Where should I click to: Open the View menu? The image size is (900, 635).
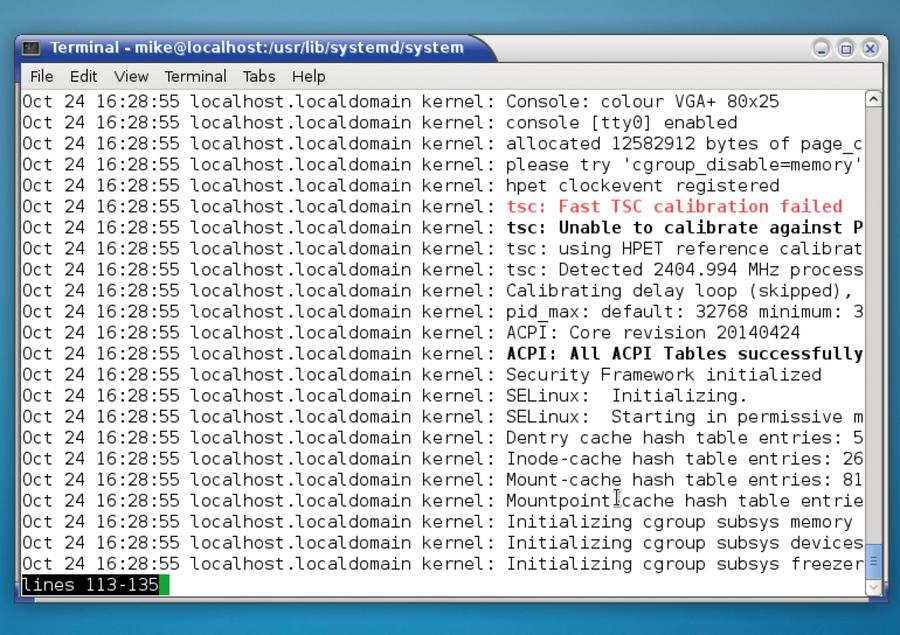click(131, 76)
